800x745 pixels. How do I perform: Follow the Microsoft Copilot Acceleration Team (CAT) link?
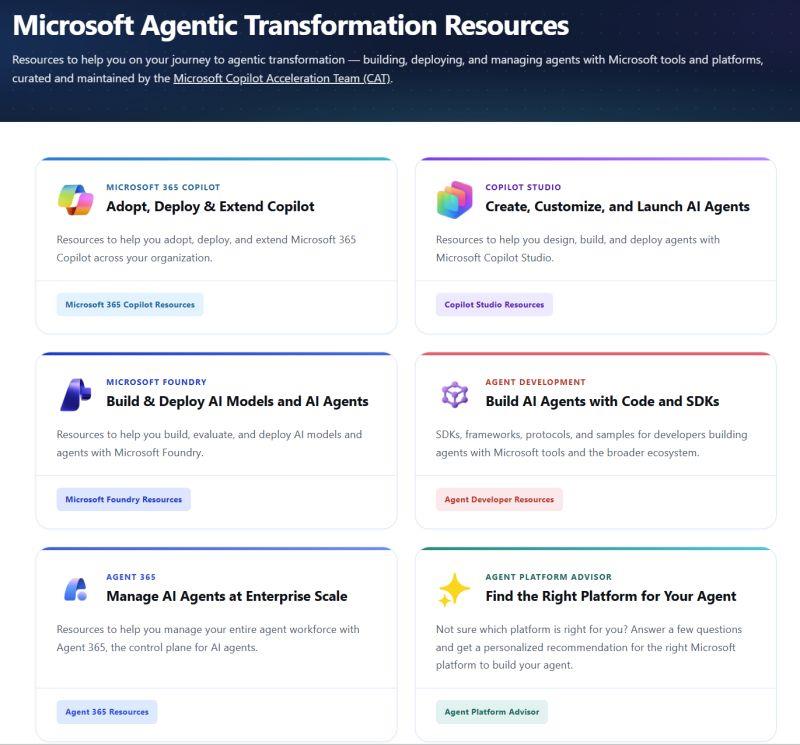click(282, 79)
